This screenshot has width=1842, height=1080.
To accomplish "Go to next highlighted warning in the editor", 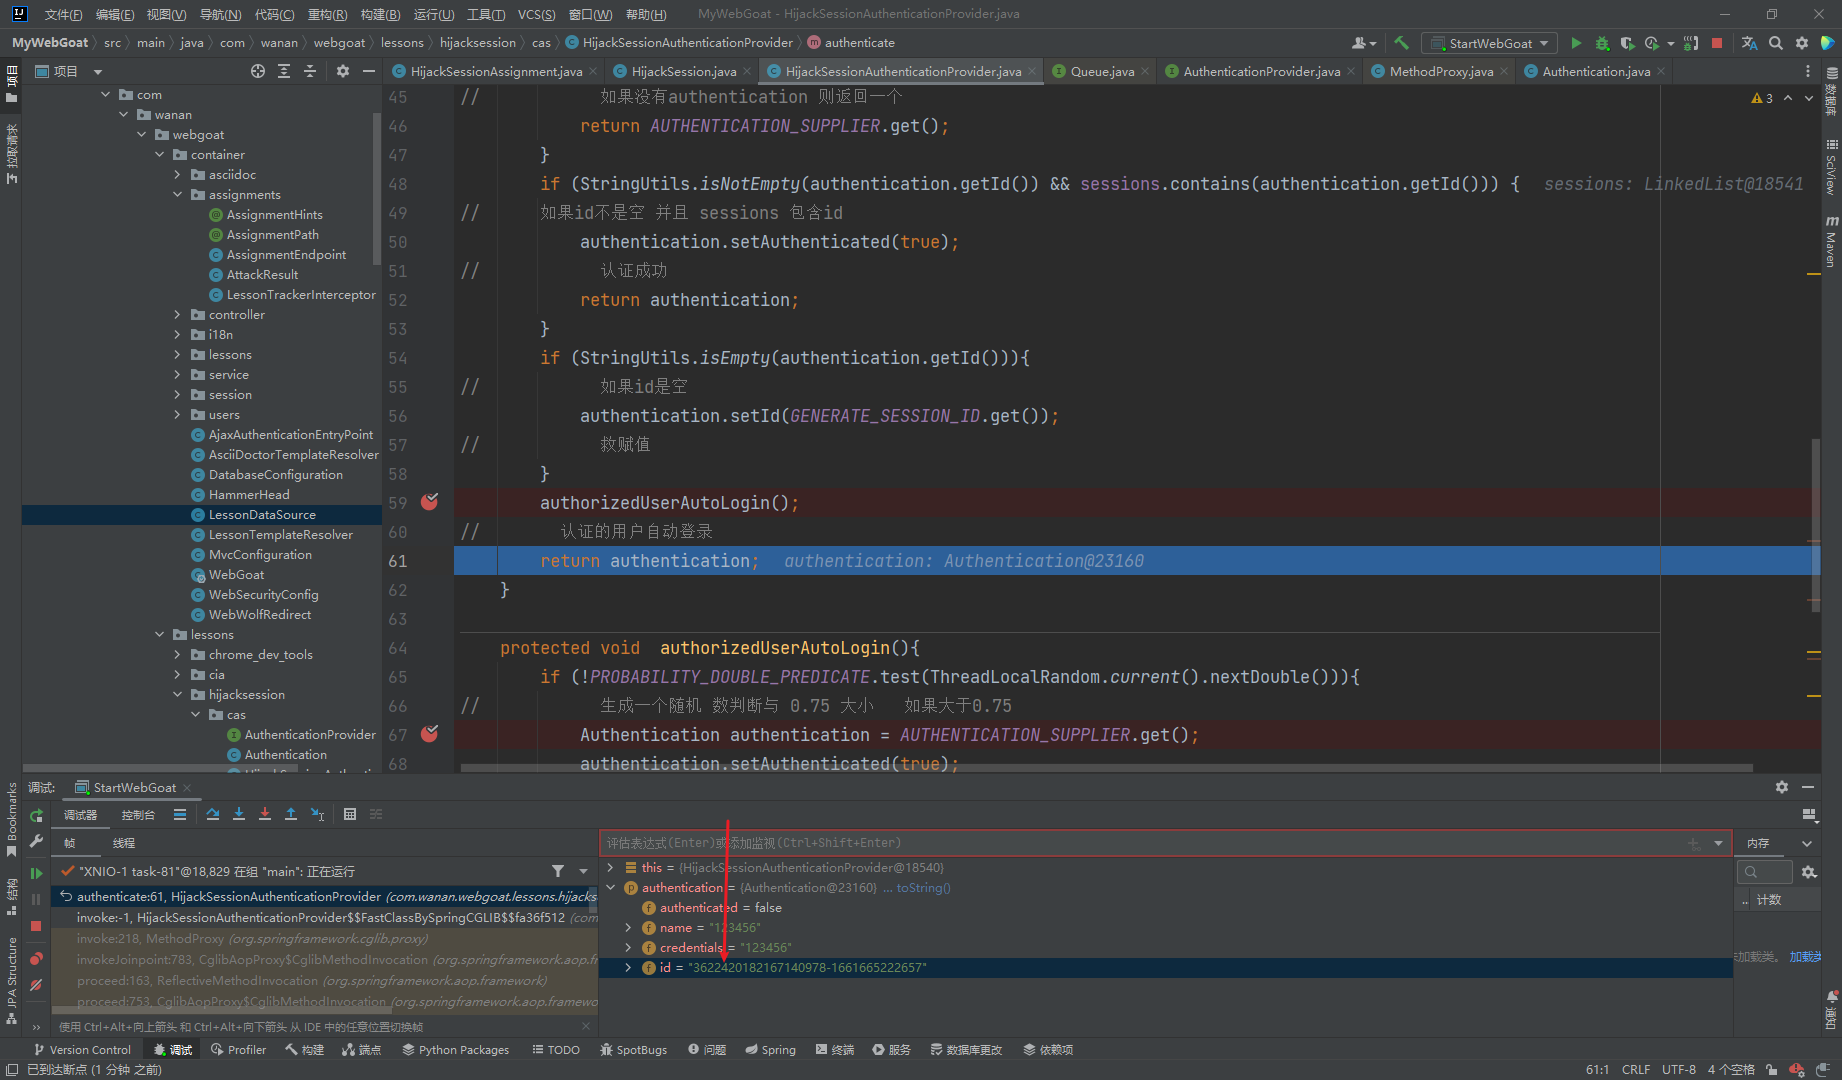I will point(1809,98).
